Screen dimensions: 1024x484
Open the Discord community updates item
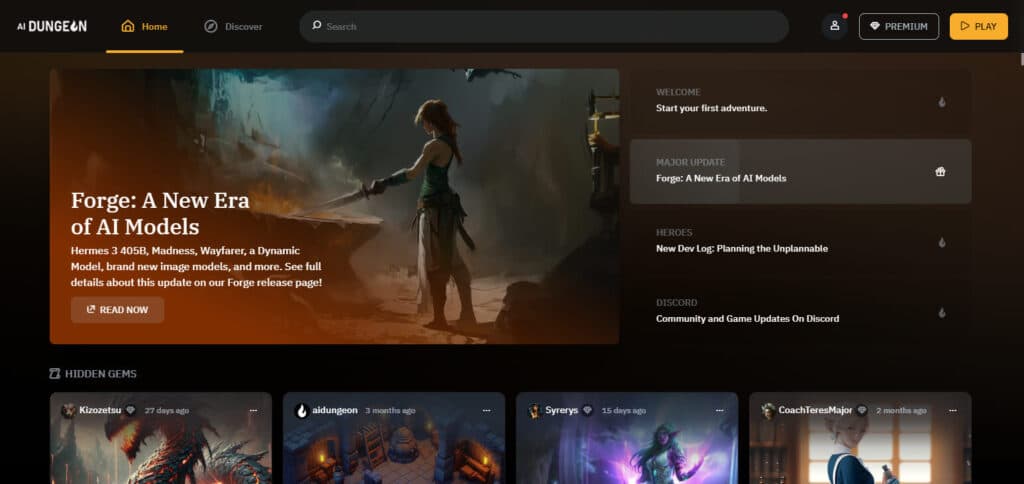point(800,311)
